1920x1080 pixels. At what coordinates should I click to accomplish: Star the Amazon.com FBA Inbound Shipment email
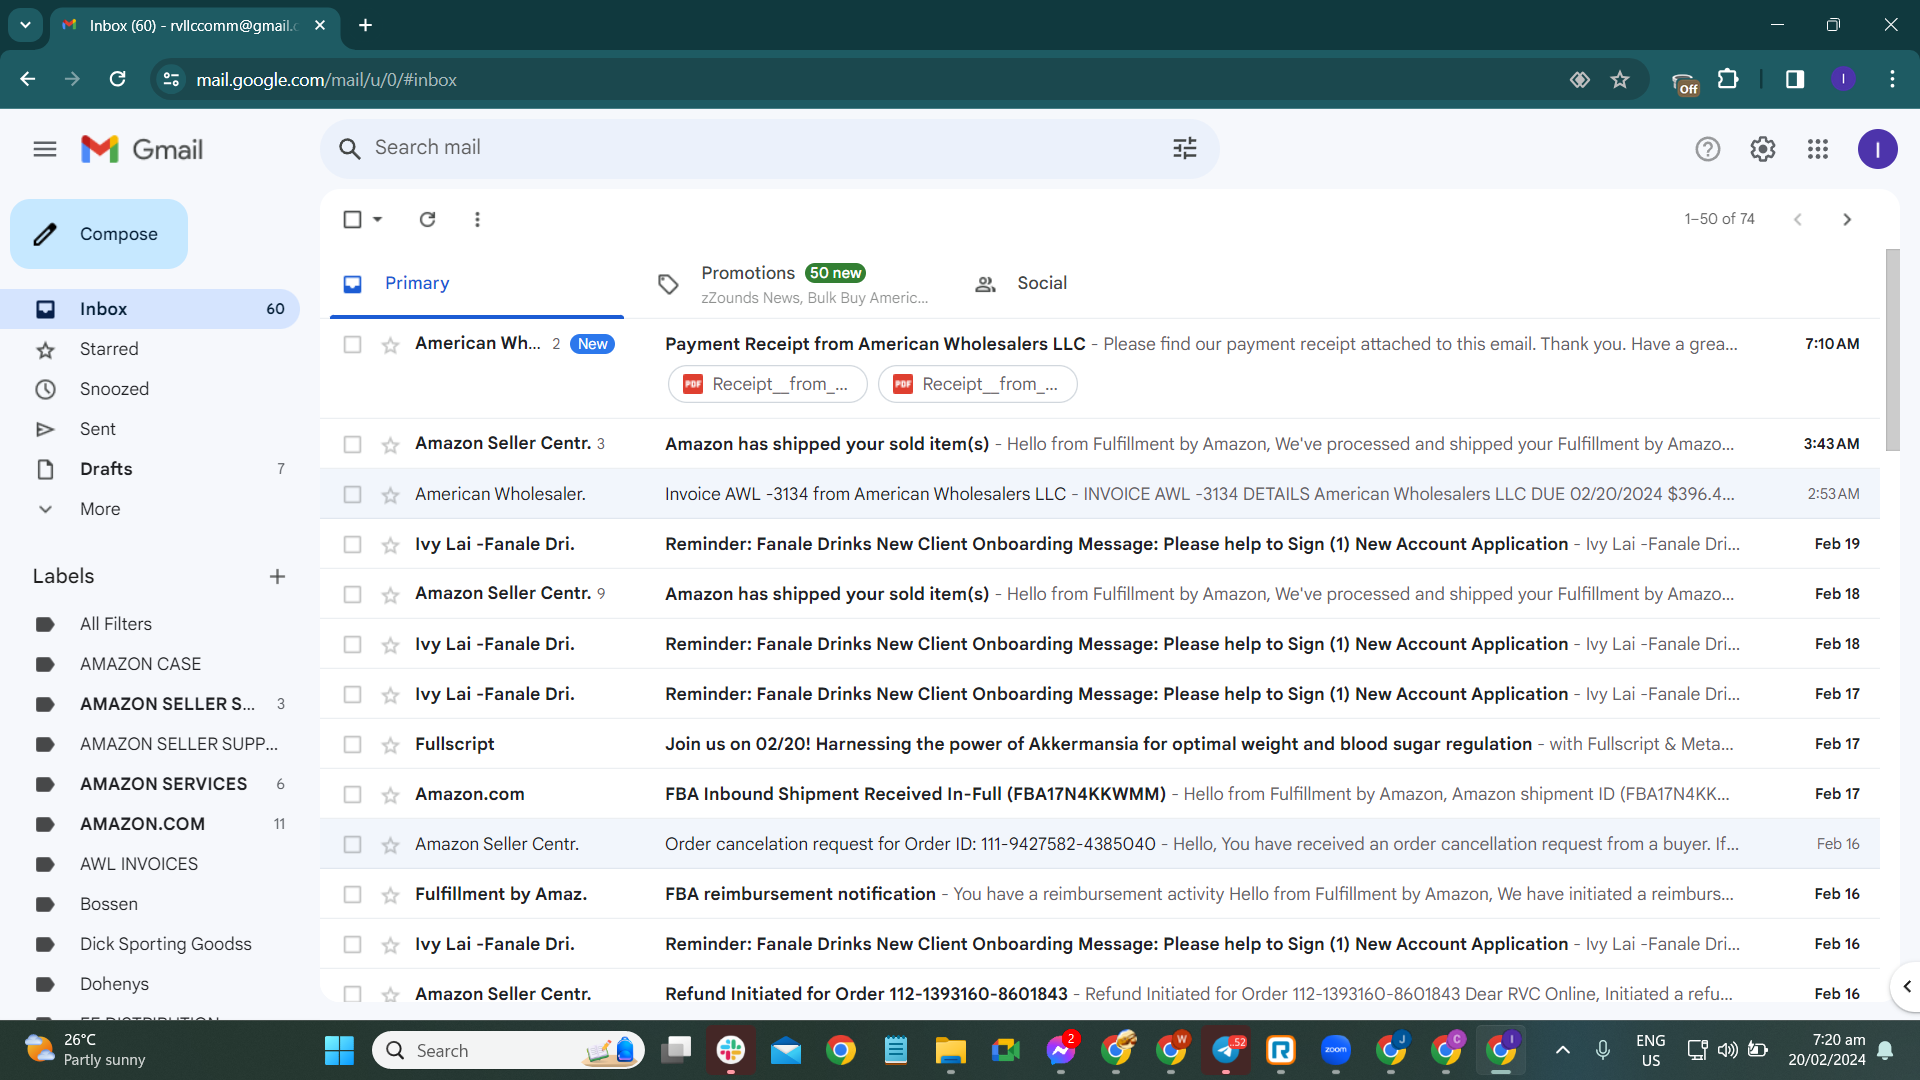tap(390, 795)
